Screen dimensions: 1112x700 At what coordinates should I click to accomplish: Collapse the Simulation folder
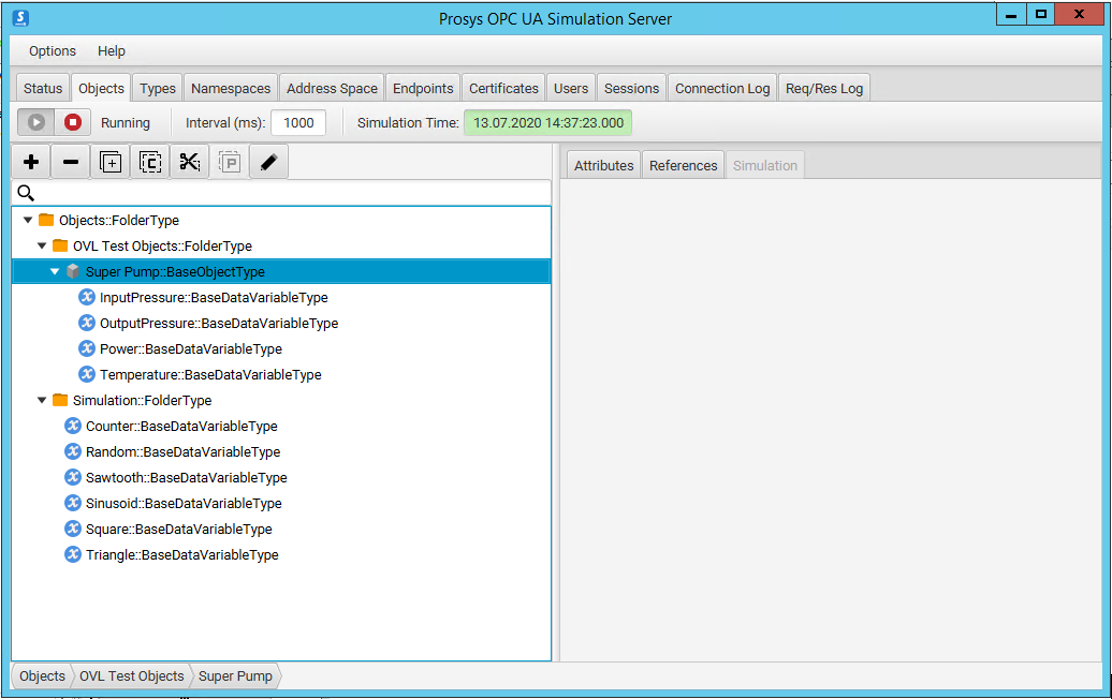click(x=42, y=400)
